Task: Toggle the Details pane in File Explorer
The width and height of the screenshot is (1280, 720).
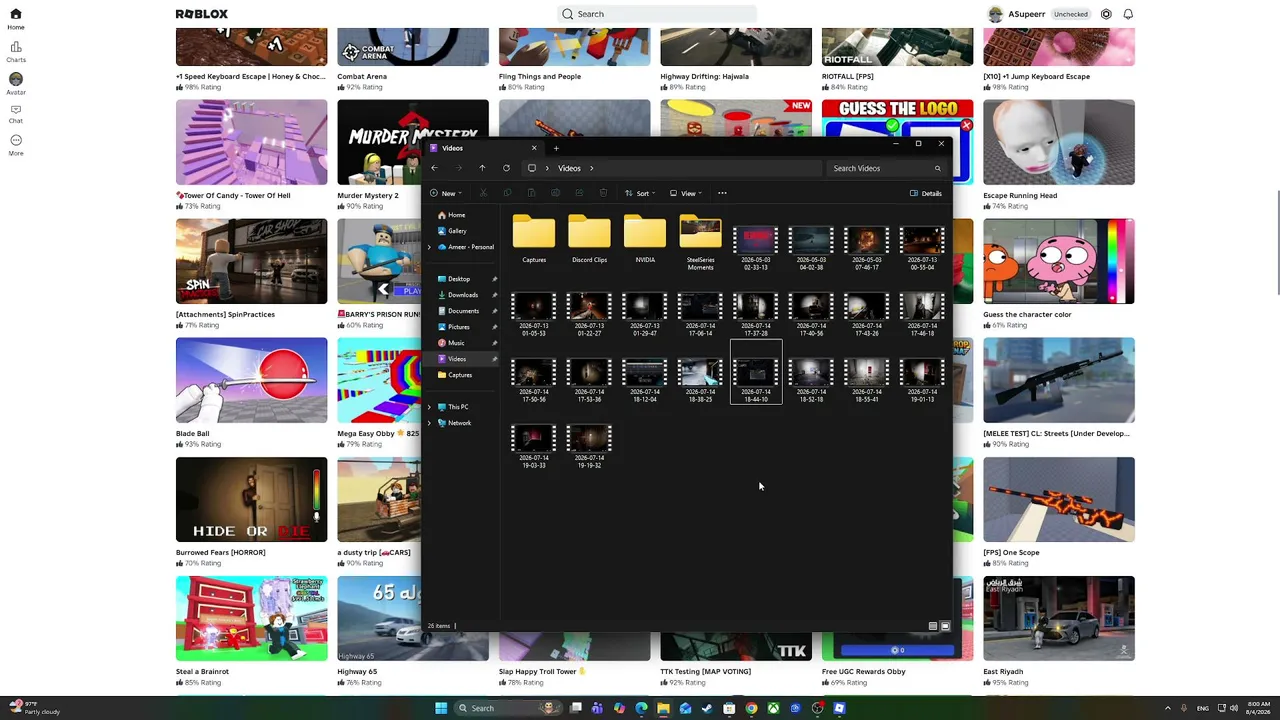Action: [926, 193]
